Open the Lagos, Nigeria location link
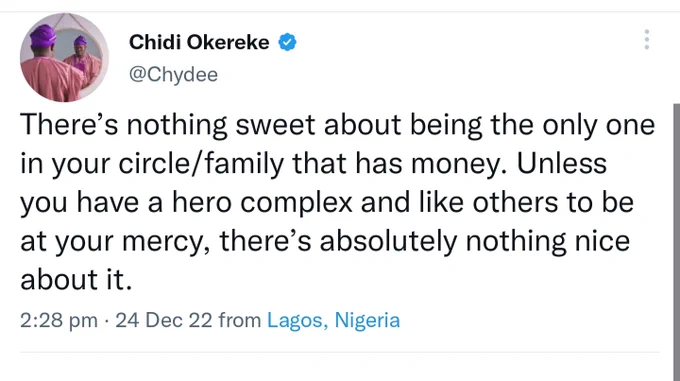 pyautogui.click(x=333, y=320)
